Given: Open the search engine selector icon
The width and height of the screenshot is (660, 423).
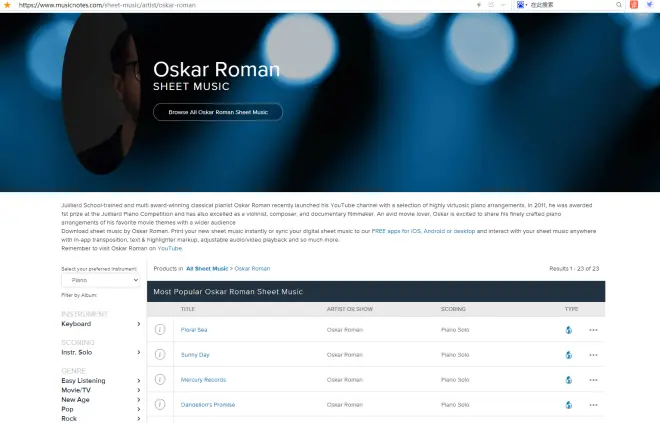Looking at the screenshot, I should coord(521,5).
